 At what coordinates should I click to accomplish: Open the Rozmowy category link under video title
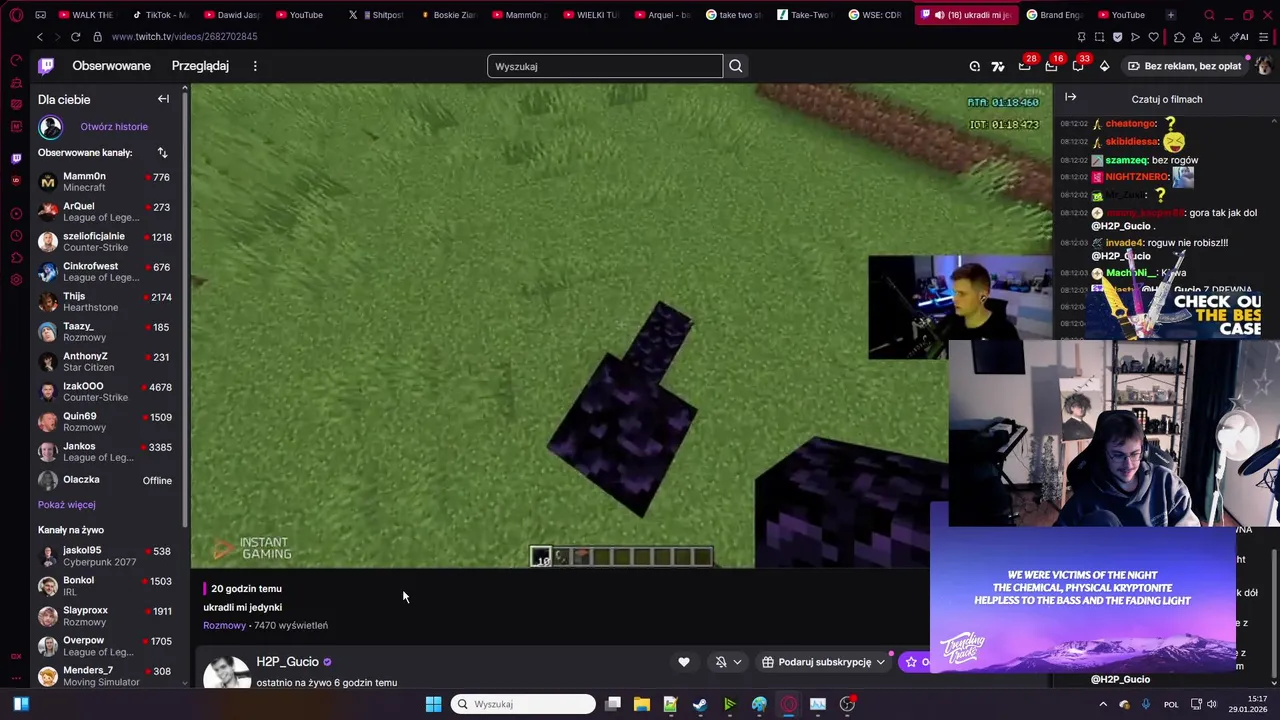pyautogui.click(x=224, y=625)
